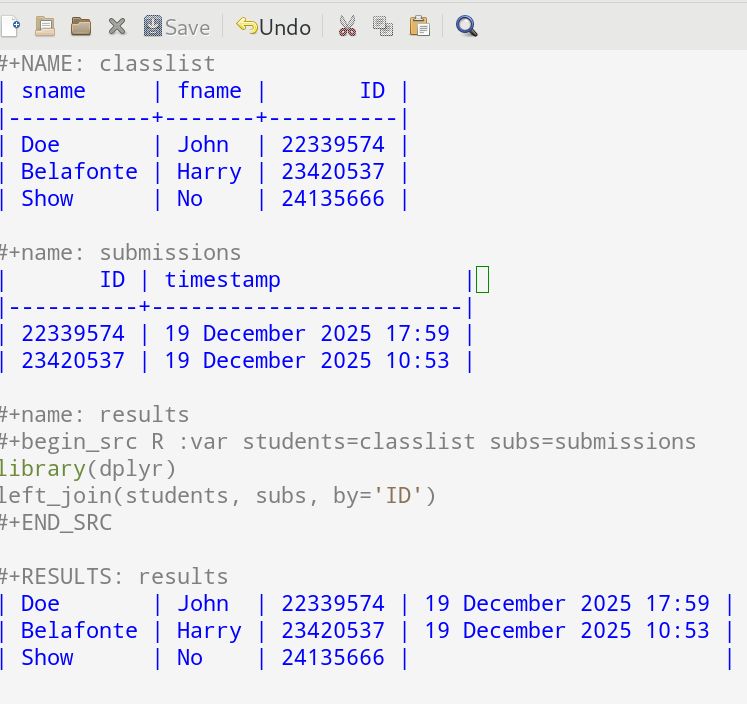Click the Open file icon
This screenshot has height=704, width=747.
(45, 26)
